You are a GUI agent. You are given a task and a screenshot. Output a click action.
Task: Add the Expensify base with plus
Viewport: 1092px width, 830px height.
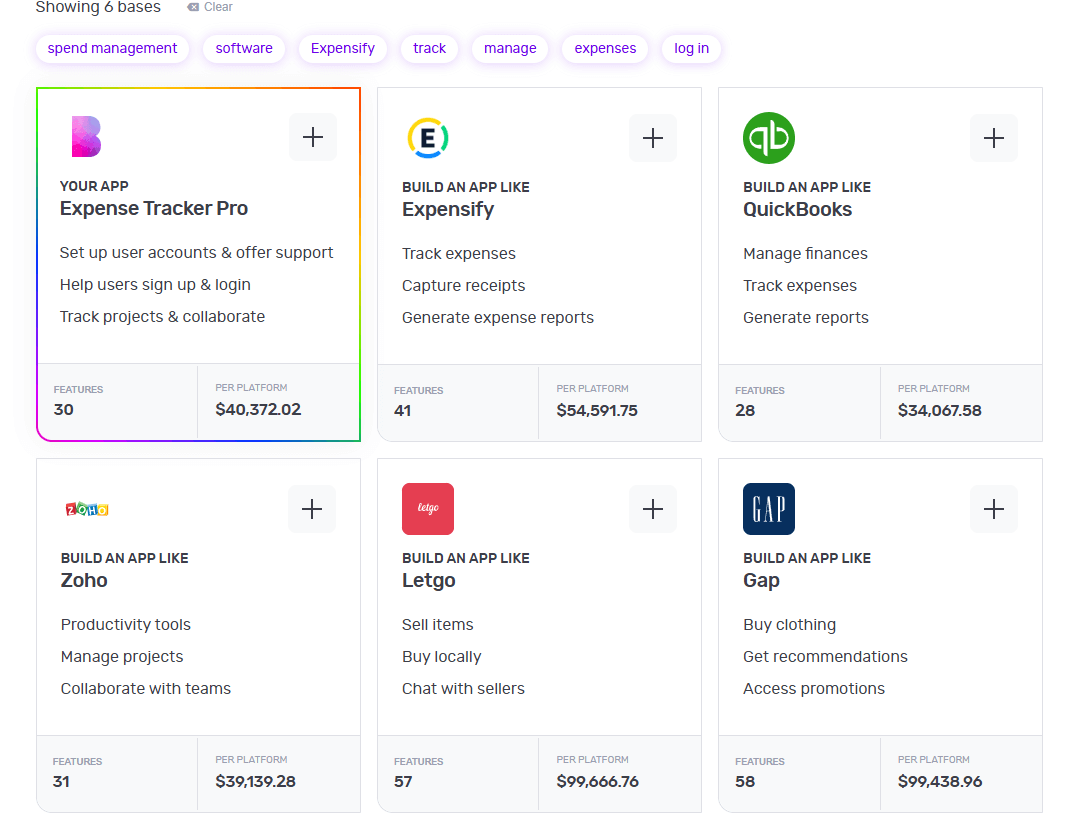coord(653,138)
